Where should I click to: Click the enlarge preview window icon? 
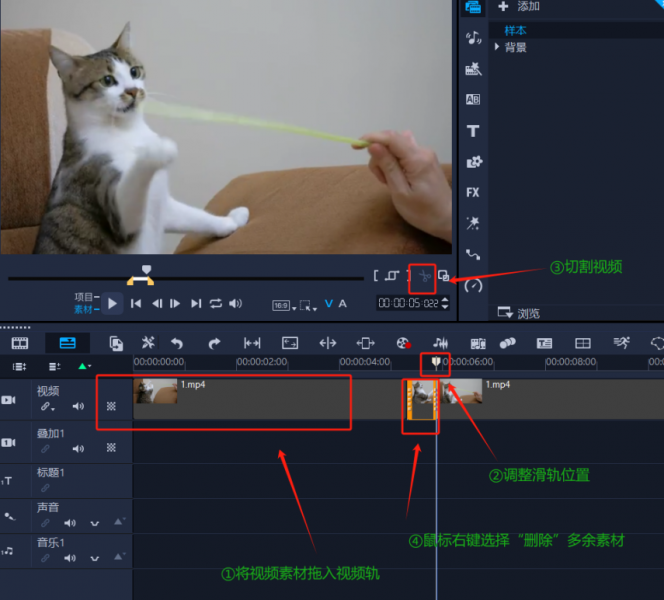[443, 276]
